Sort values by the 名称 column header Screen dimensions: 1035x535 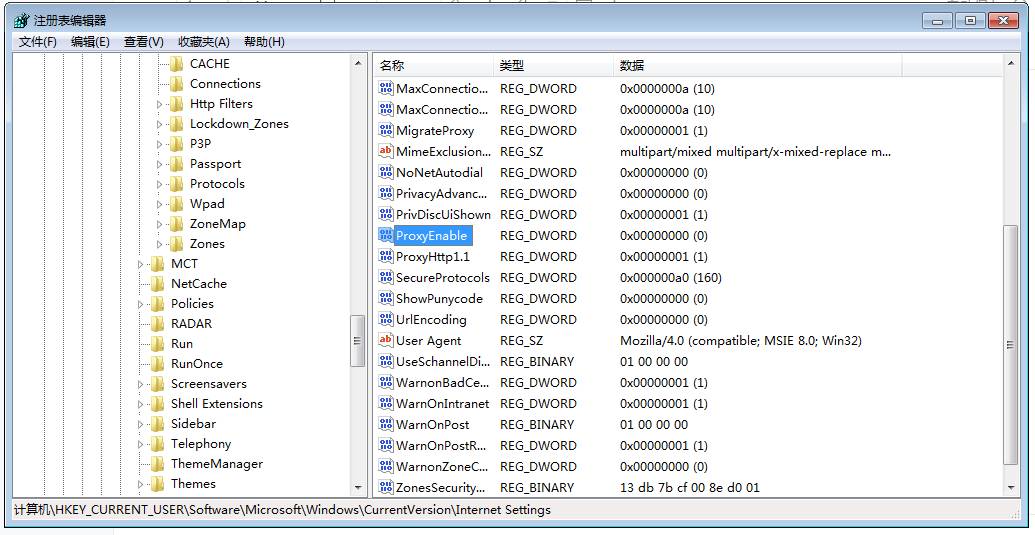point(434,65)
